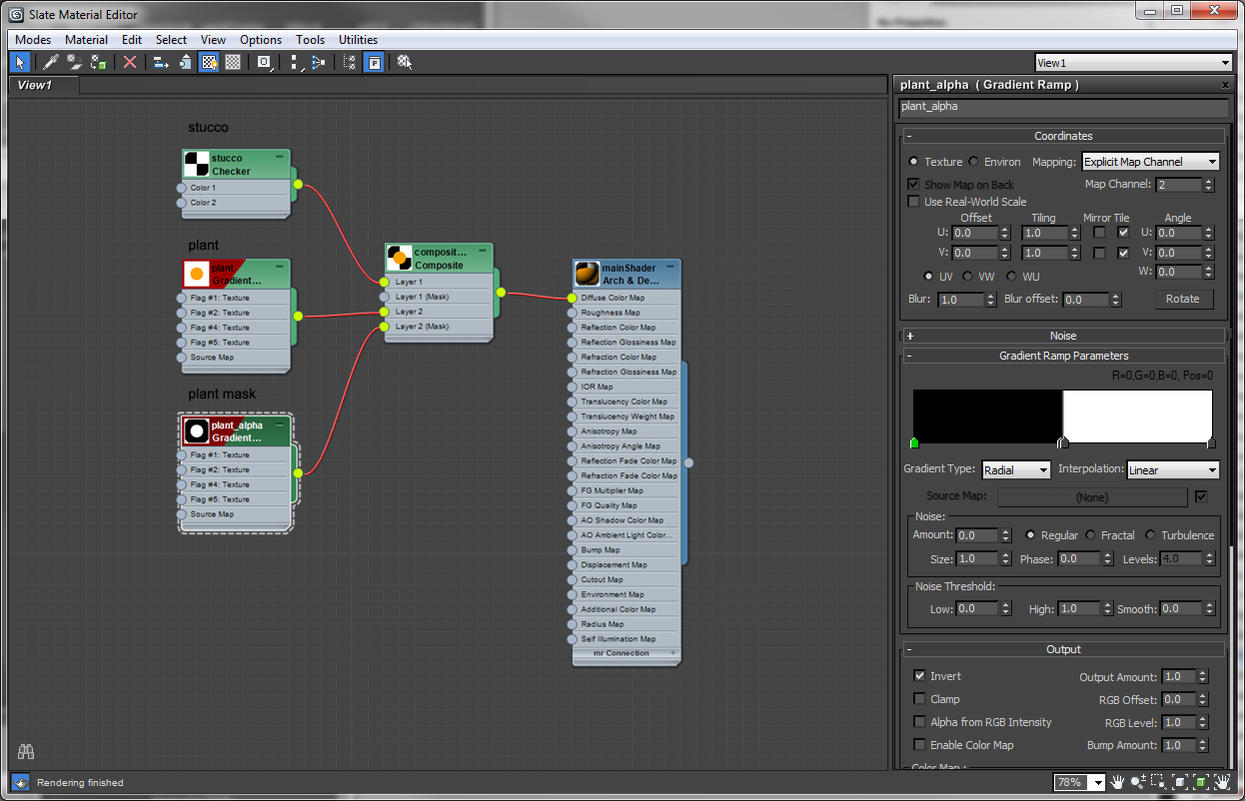Select the green start gradient flag
Image resolution: width=1245 pixels, height=801 pixels.
pyautogui.click(x=914, y=442)
